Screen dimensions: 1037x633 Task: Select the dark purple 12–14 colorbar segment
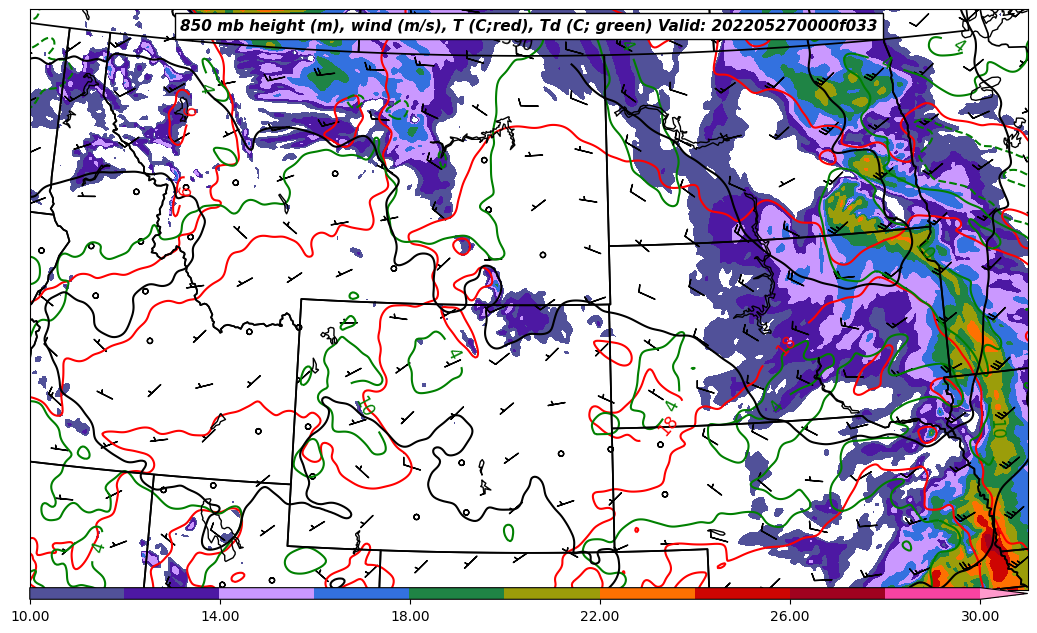point(172,593)
